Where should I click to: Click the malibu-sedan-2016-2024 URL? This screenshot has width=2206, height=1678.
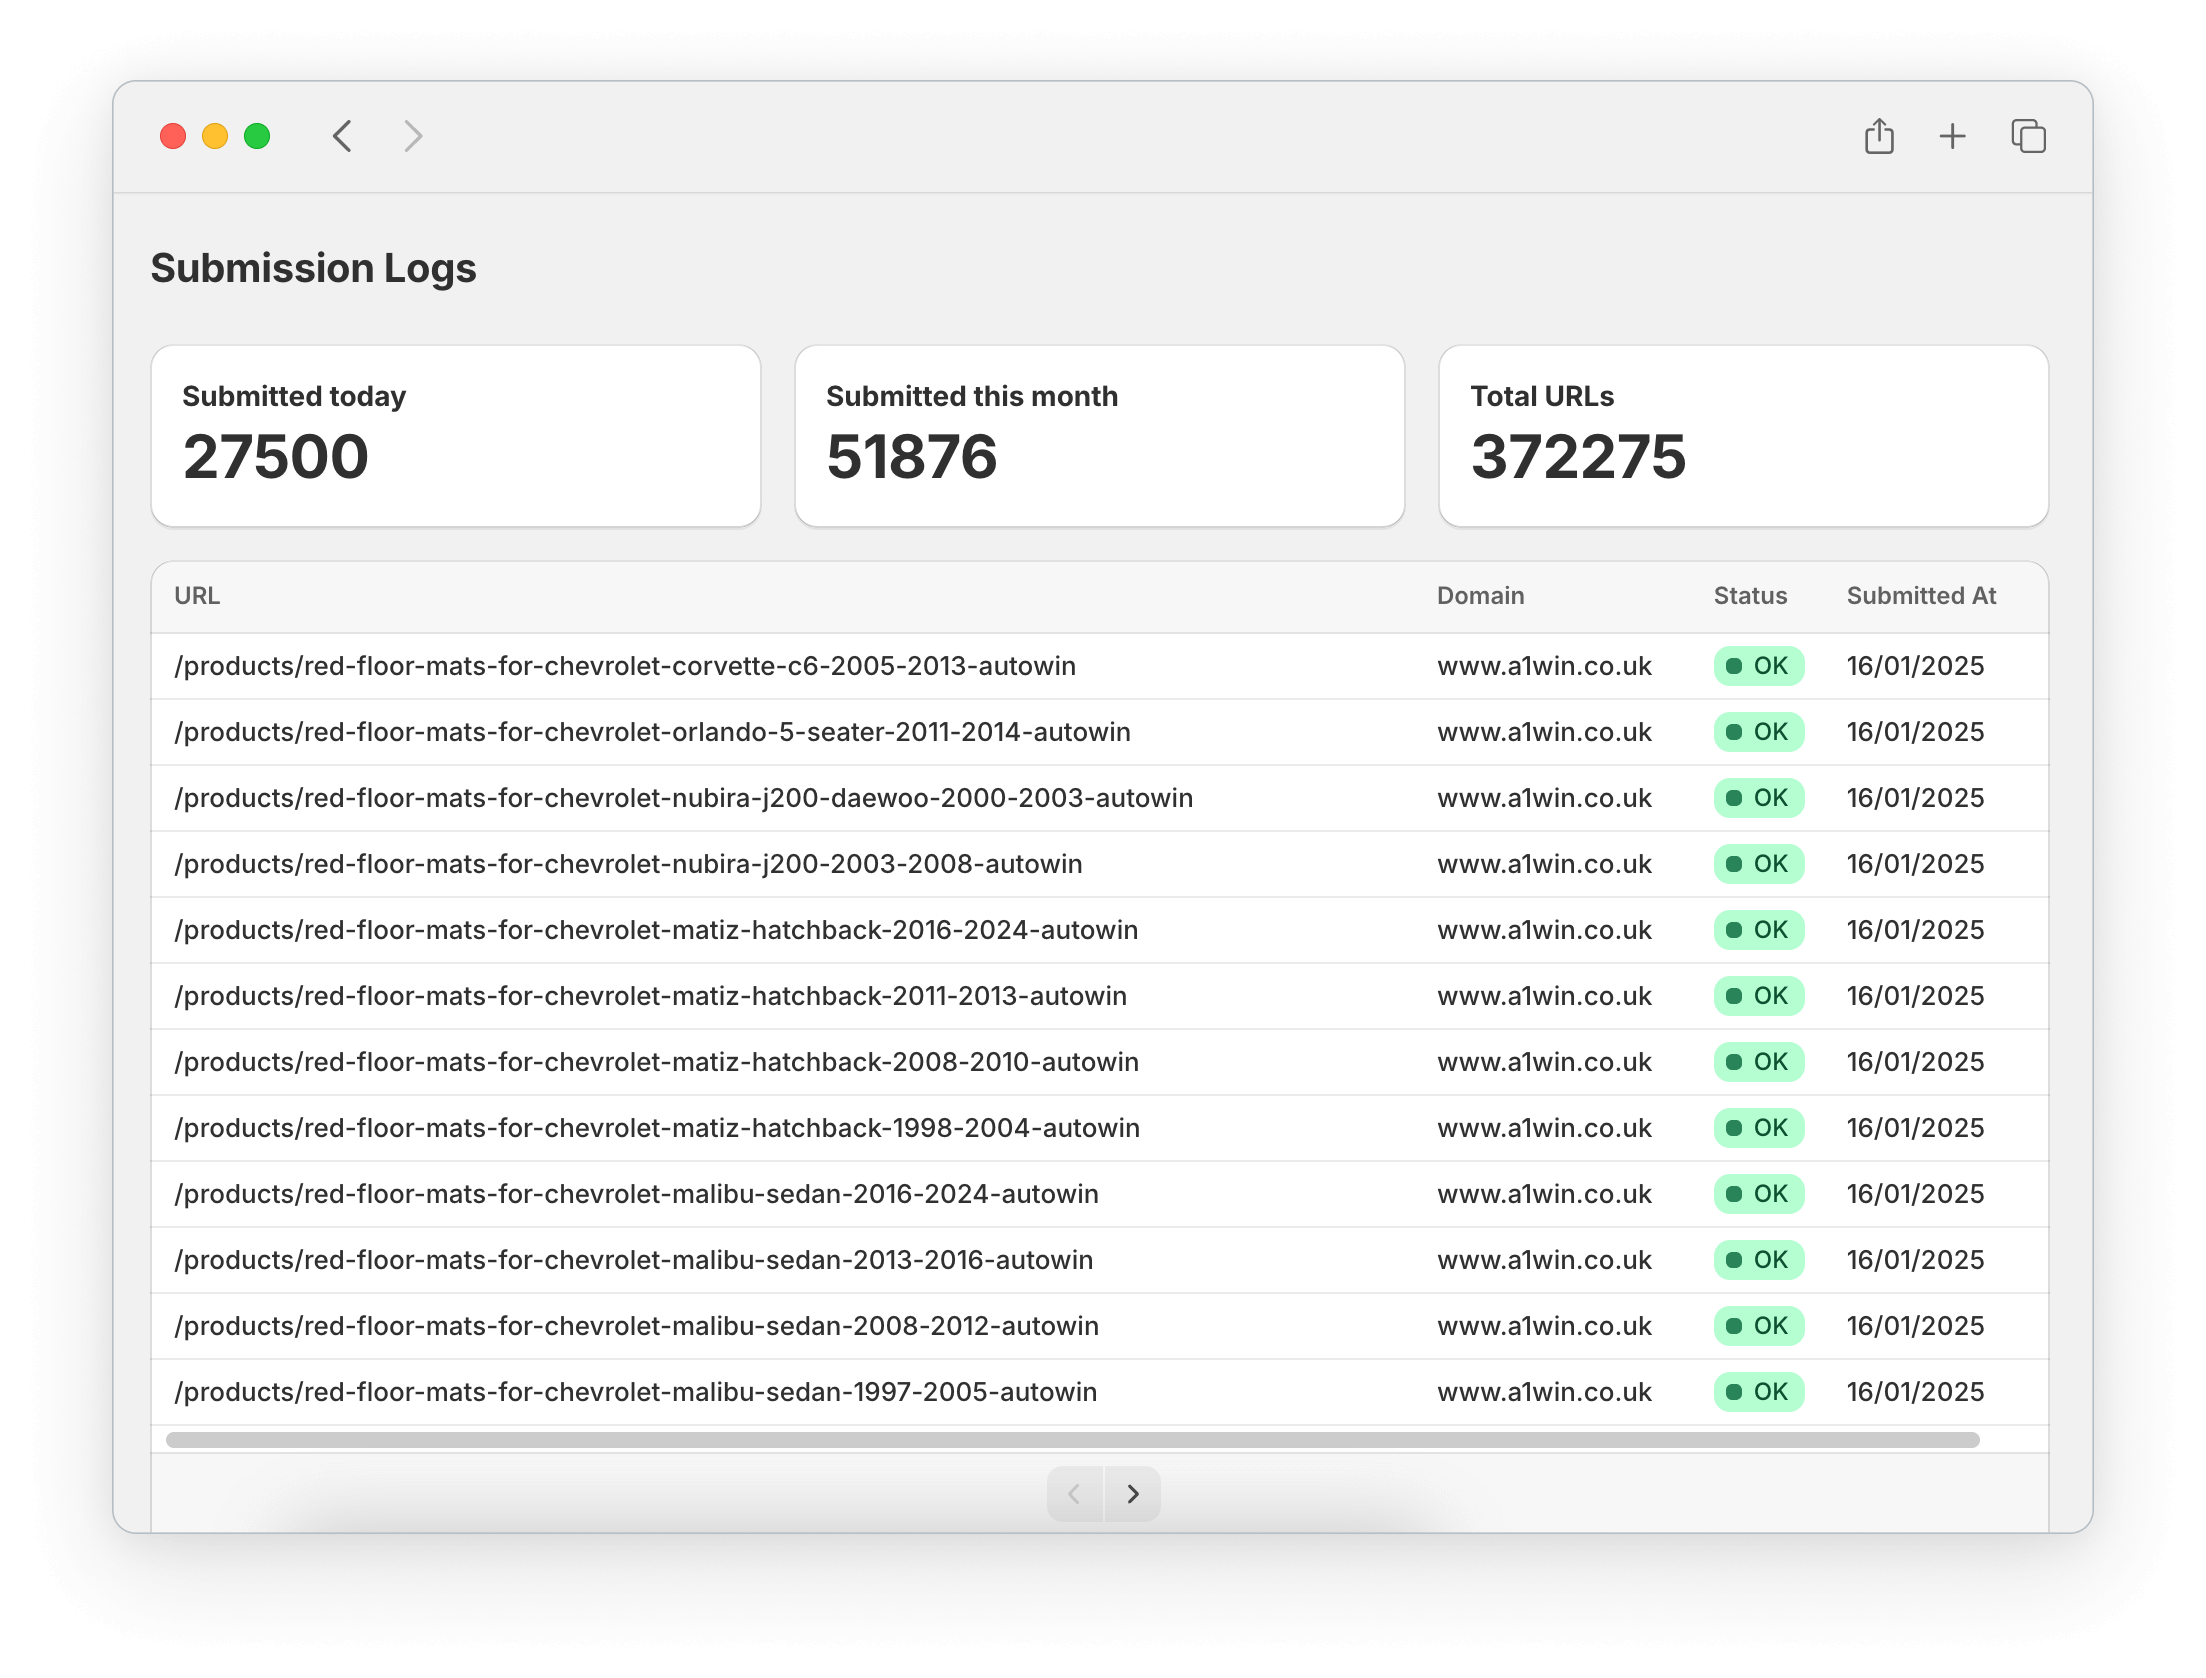(x=636, y=1194)
